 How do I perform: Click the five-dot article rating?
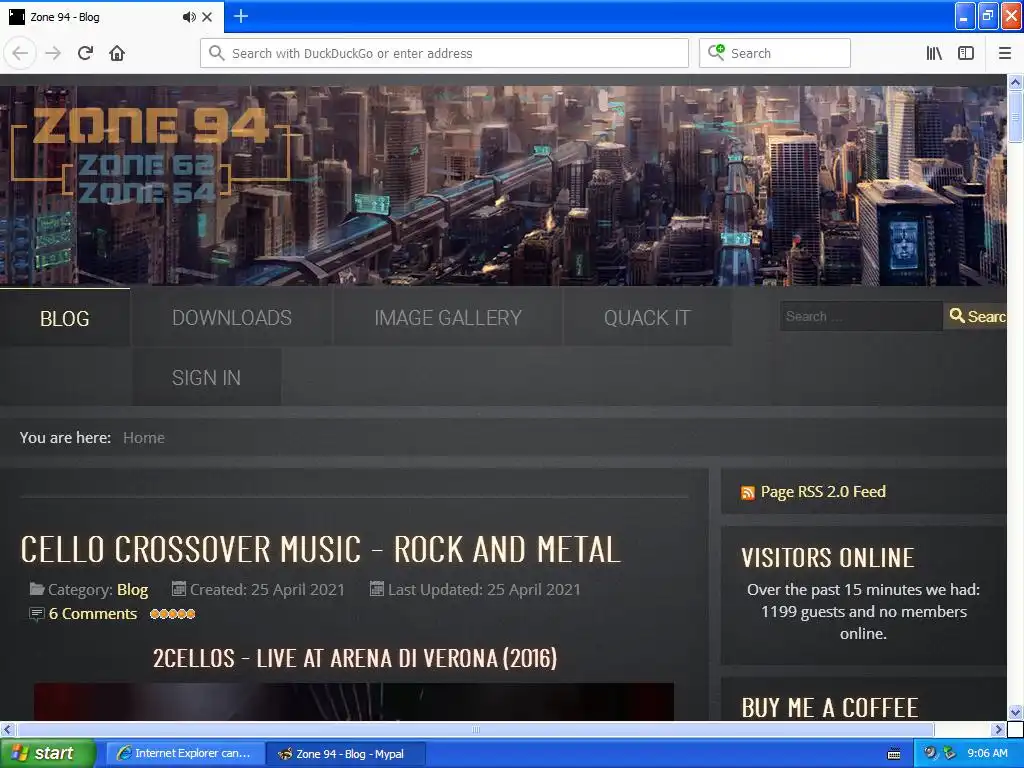172,614
